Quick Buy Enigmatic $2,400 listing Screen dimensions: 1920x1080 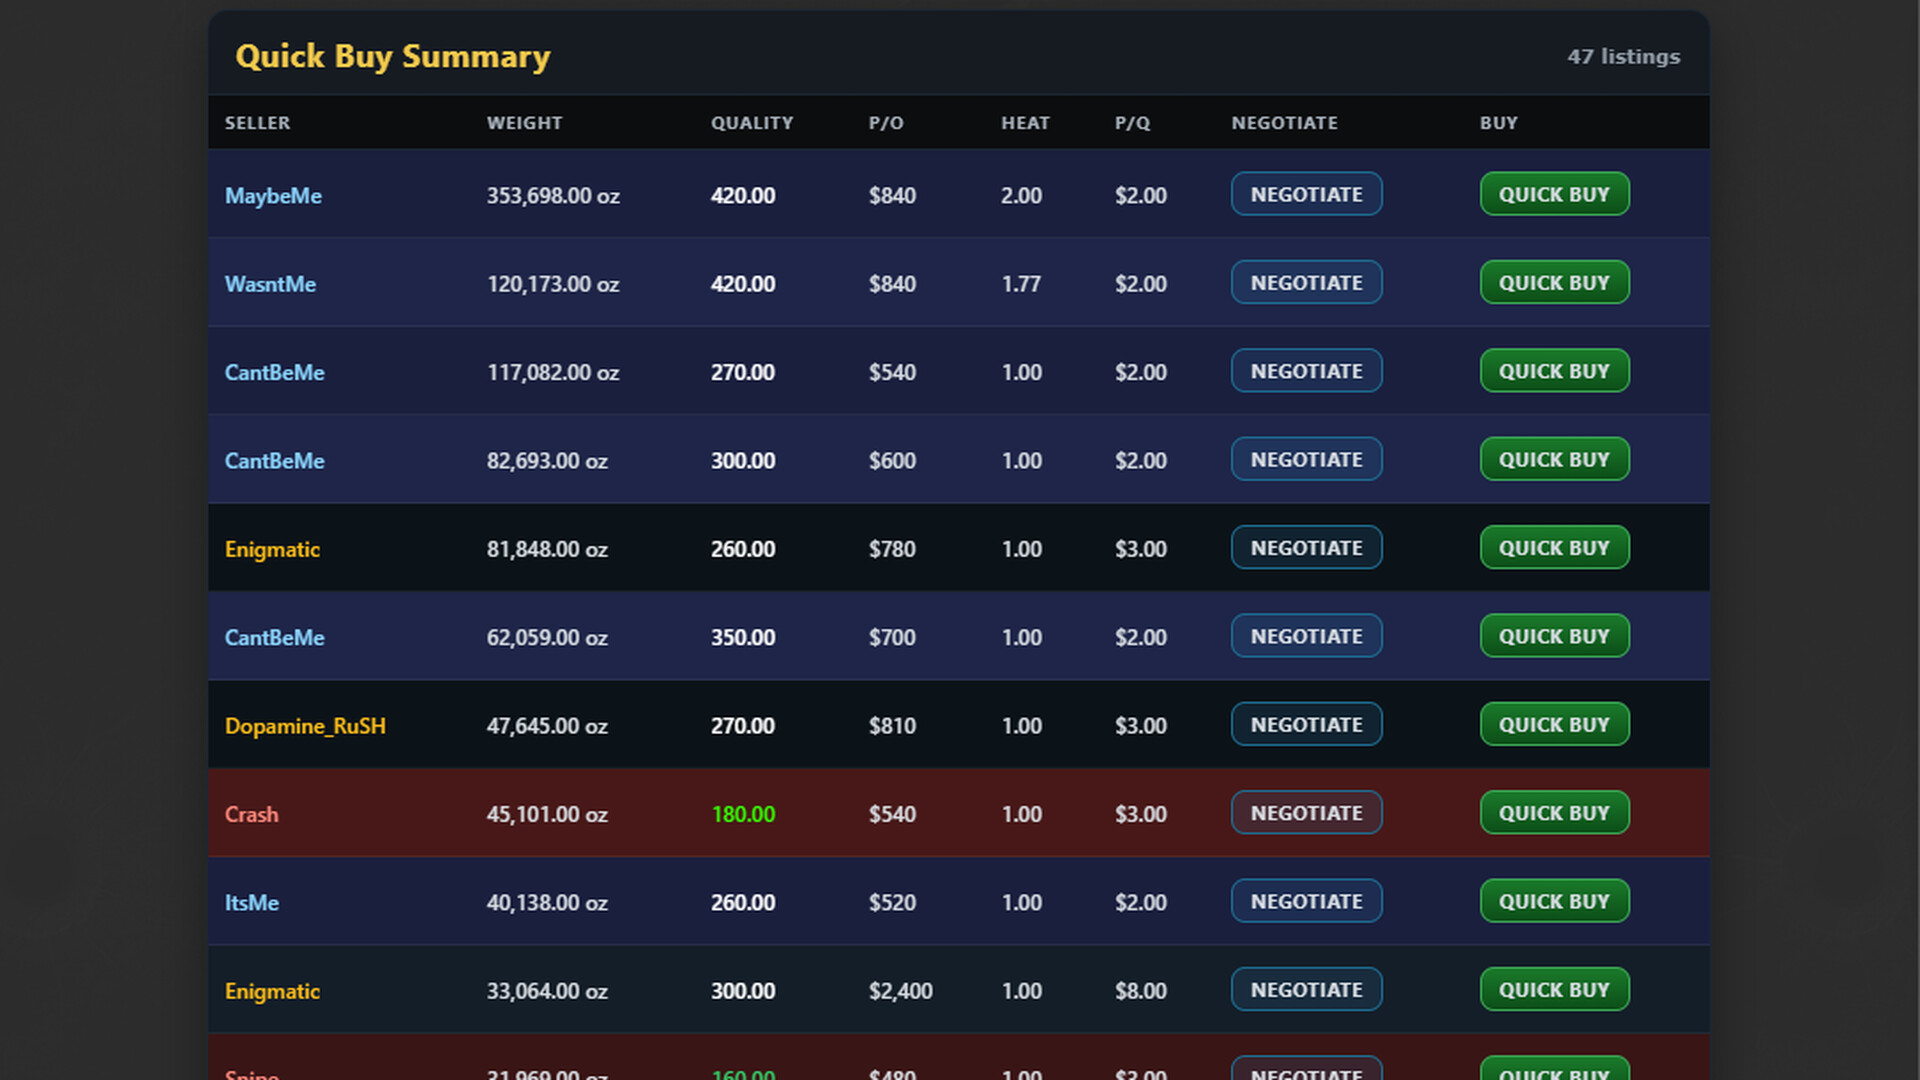click(x=1554, y=989)
